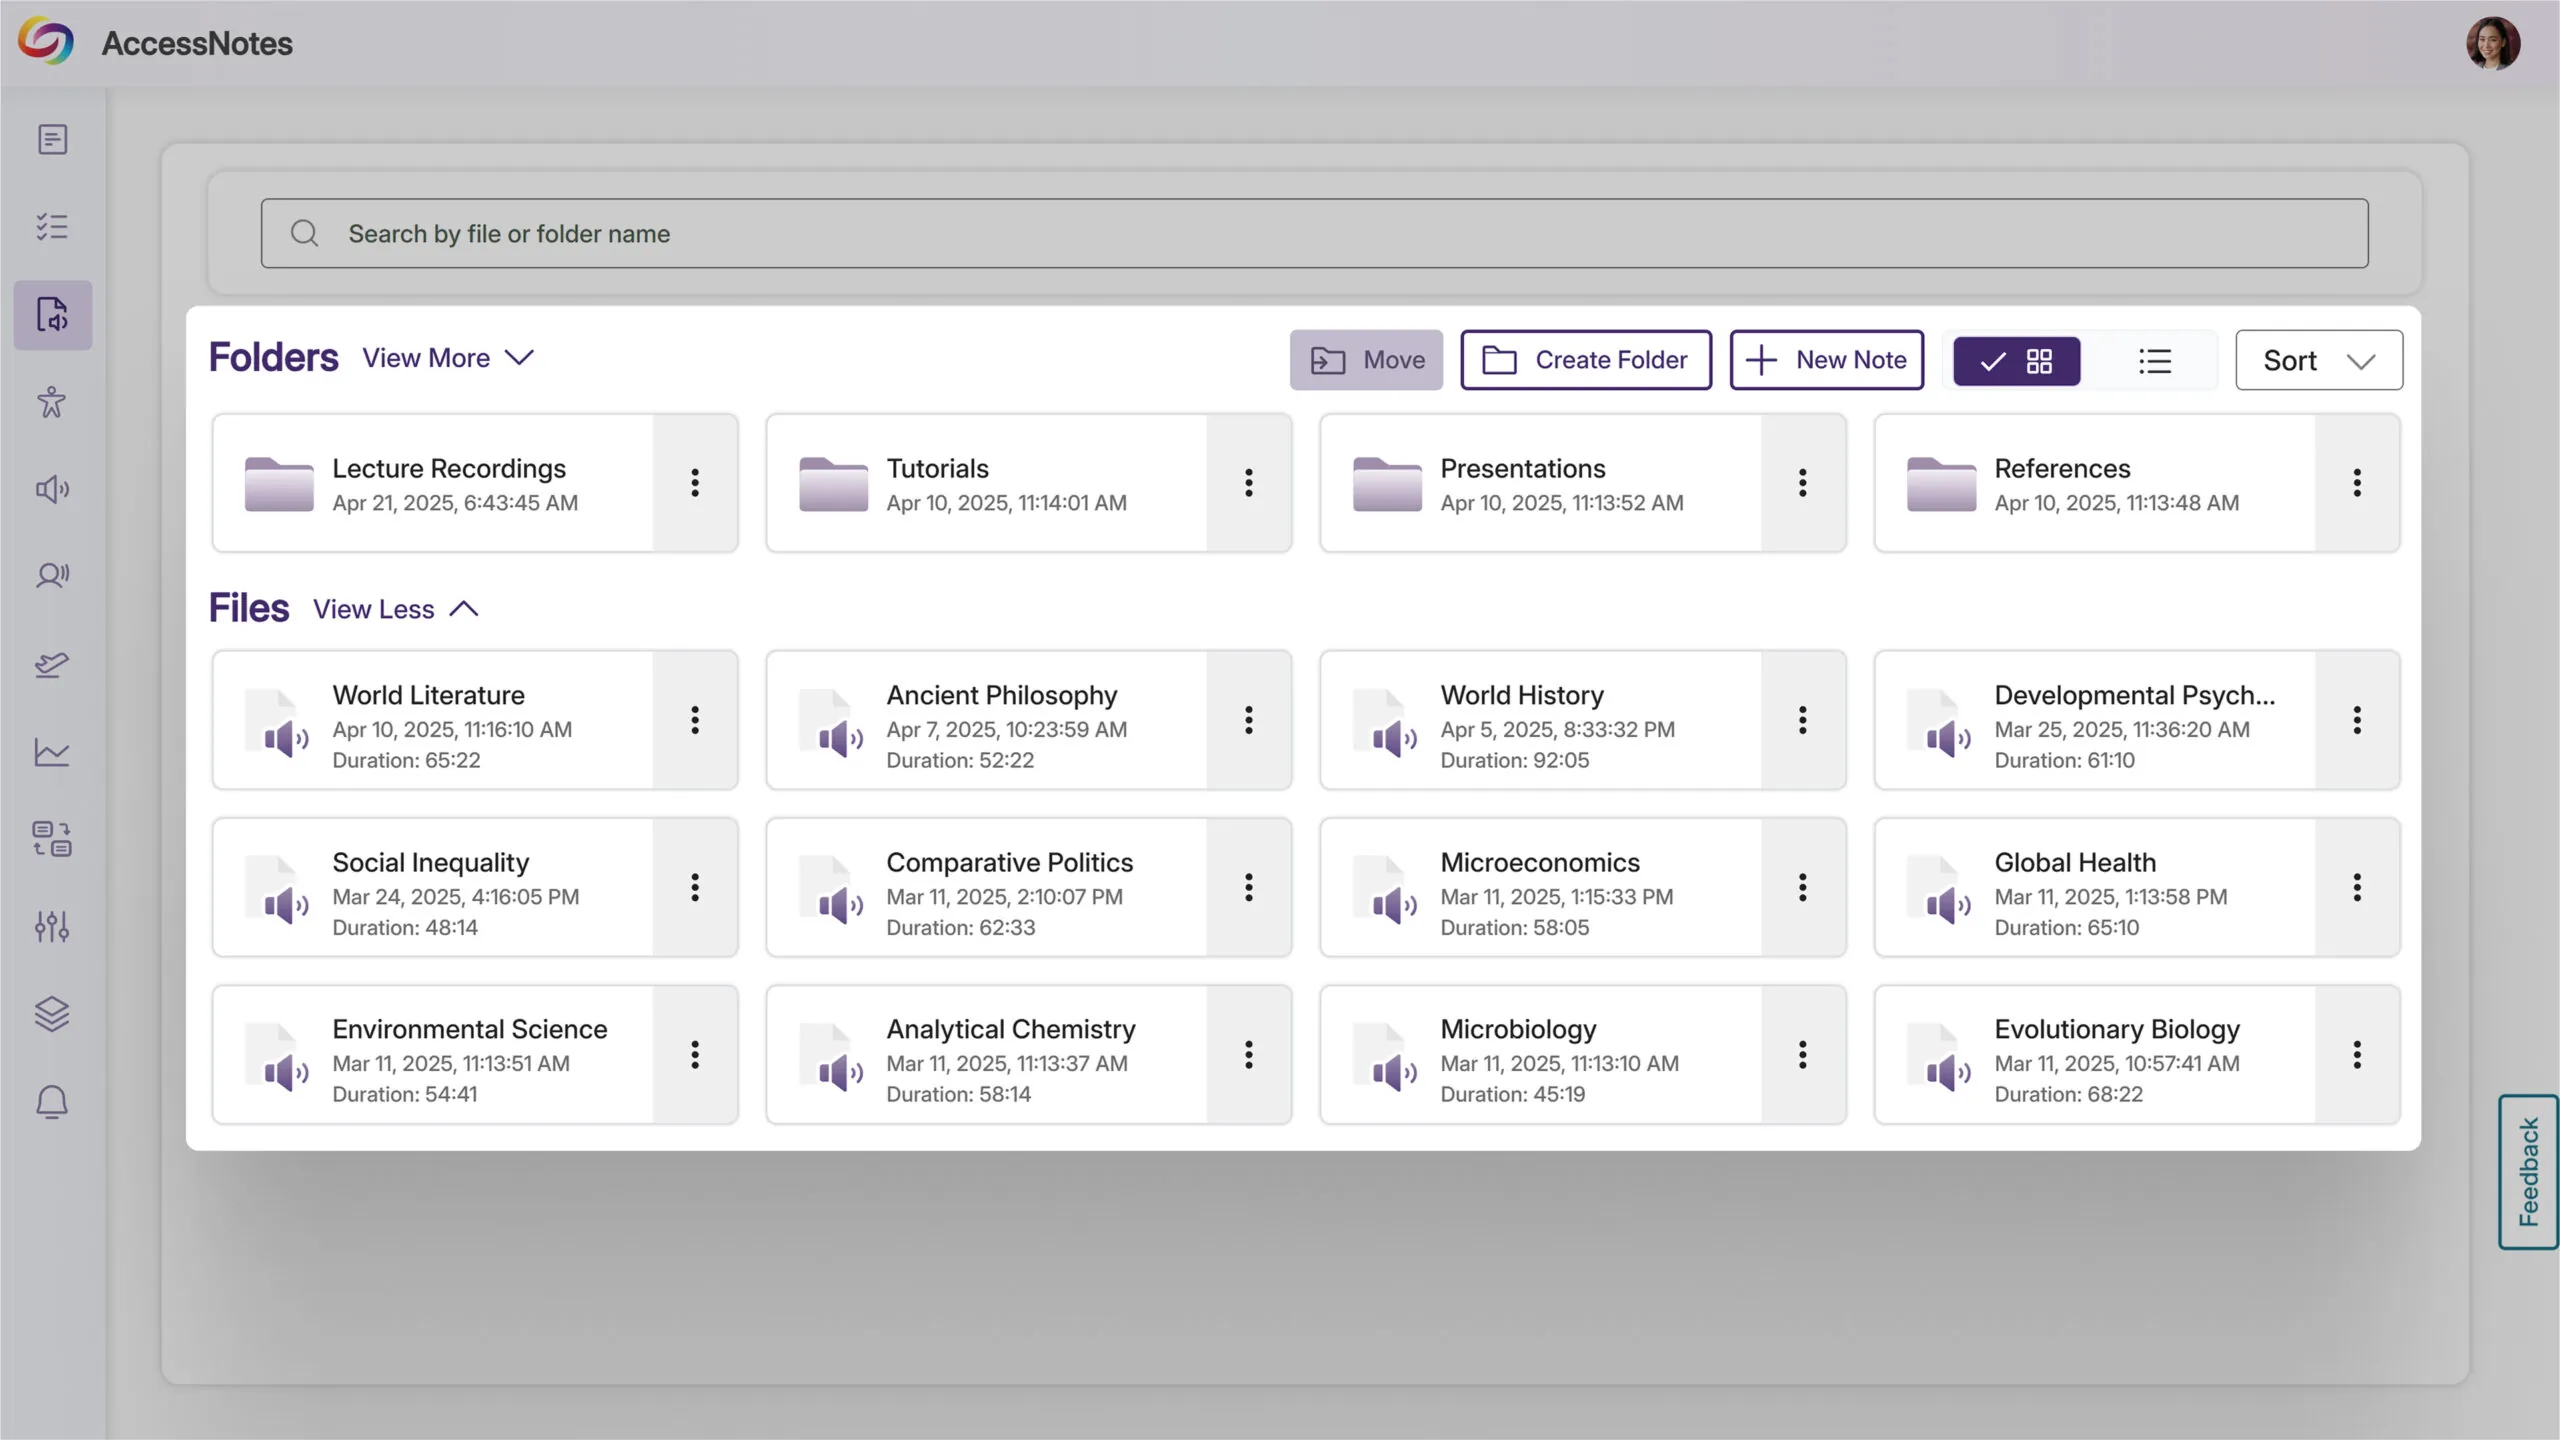Click the search by file name field
The height and width of the screenshot is (1440, 2560).
[1314, 233]
